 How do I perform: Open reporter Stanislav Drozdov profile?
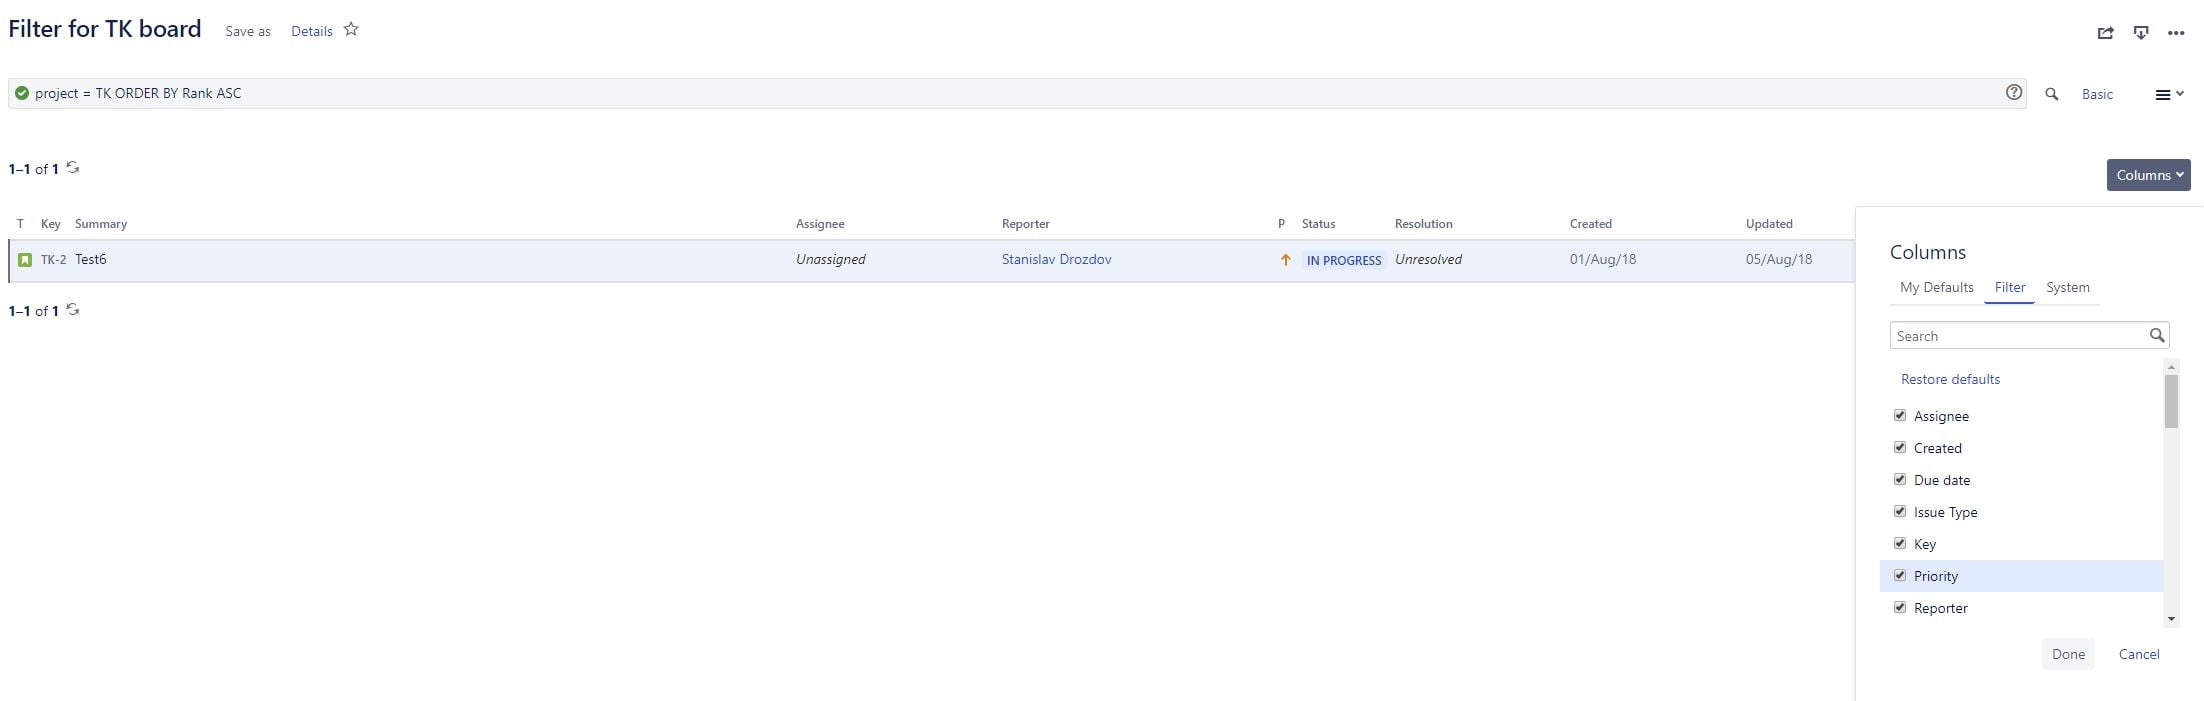(x=1056, y=259)
